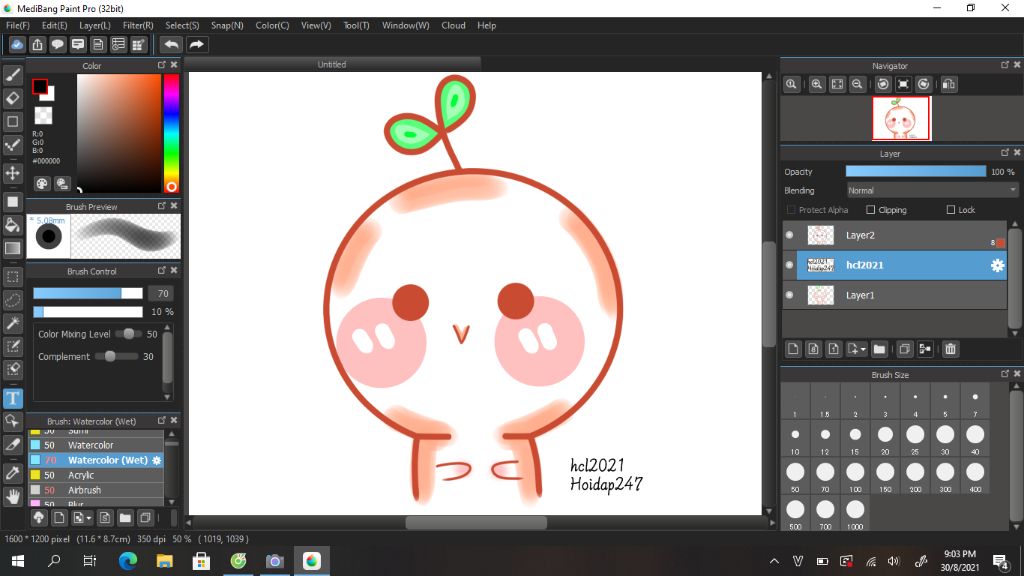Screen dimensions: 1024x576
Task: Expand the add layer dropdown arrow
Action: pos(863,349)
